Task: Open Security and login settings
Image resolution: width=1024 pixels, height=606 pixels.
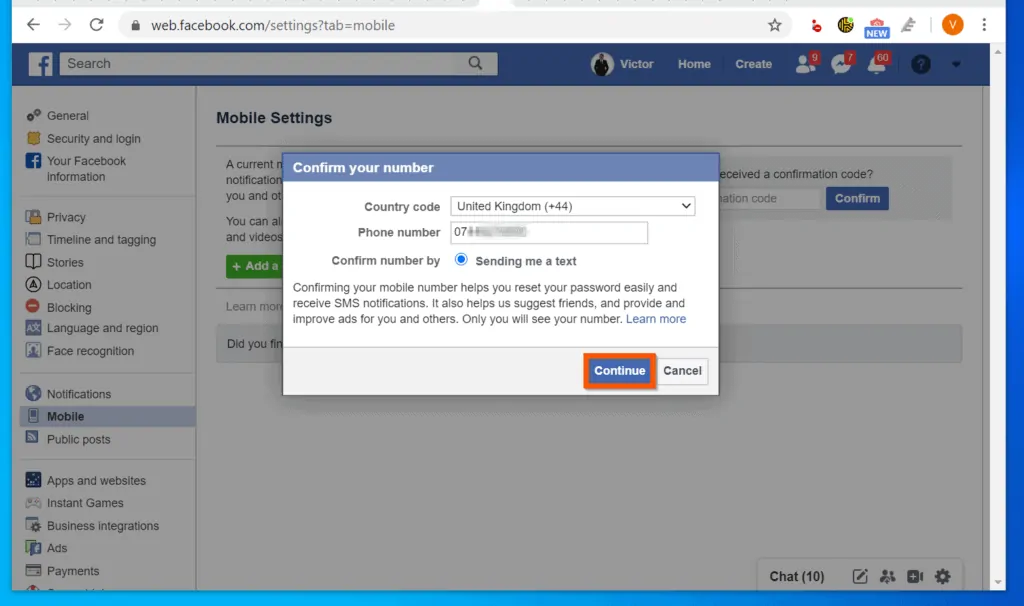Action: tap(93, 138)
